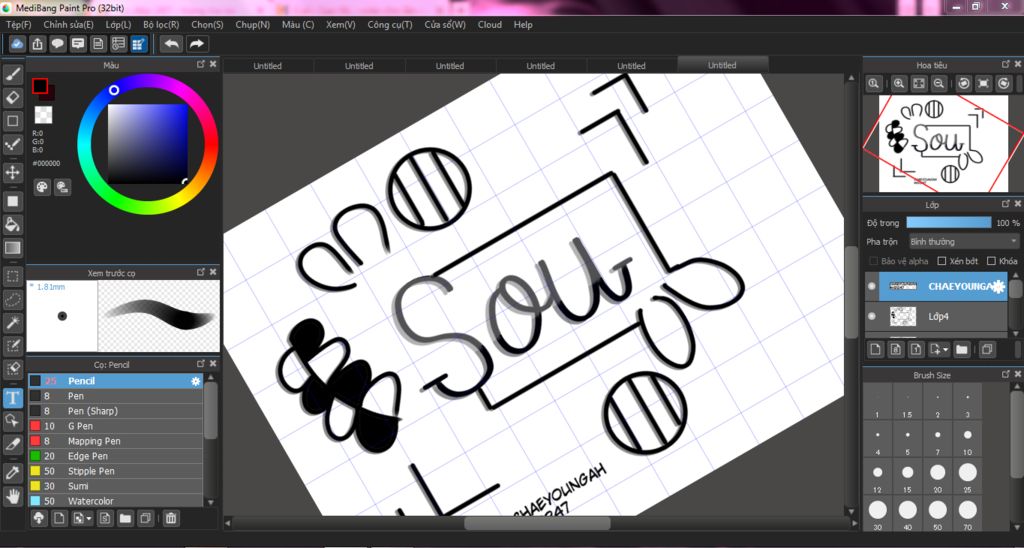Select the Text tool
The height and width of the screenshot is (548, 1024).
coord(12,398)
